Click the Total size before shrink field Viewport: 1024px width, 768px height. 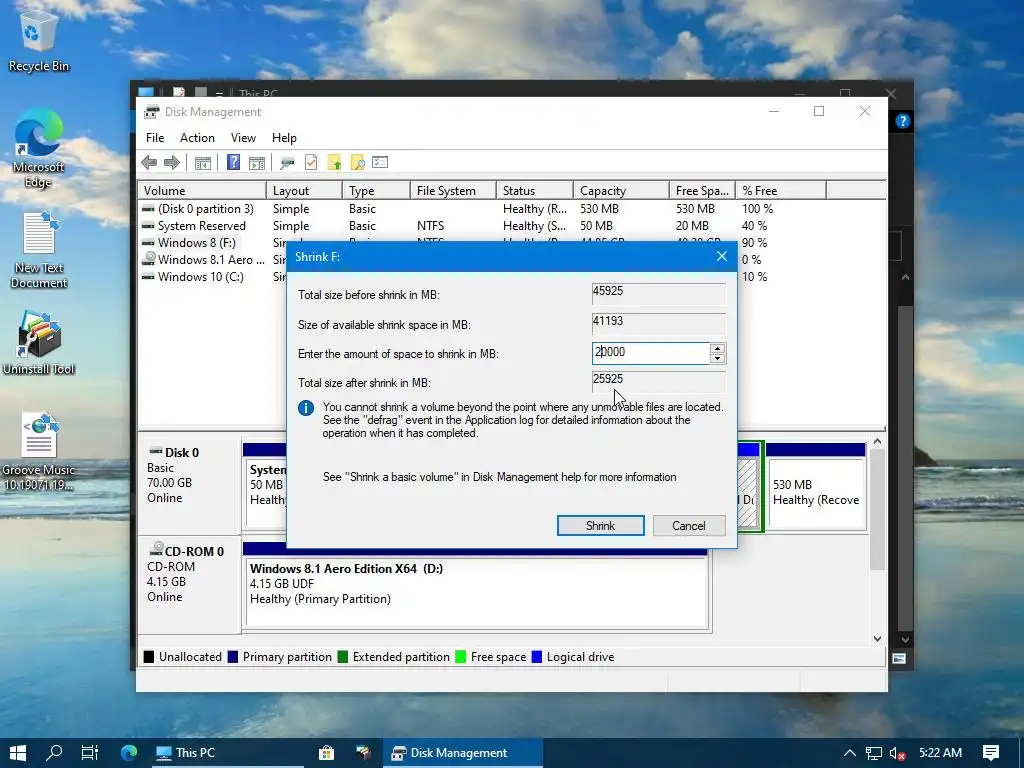tap(658, 293)
